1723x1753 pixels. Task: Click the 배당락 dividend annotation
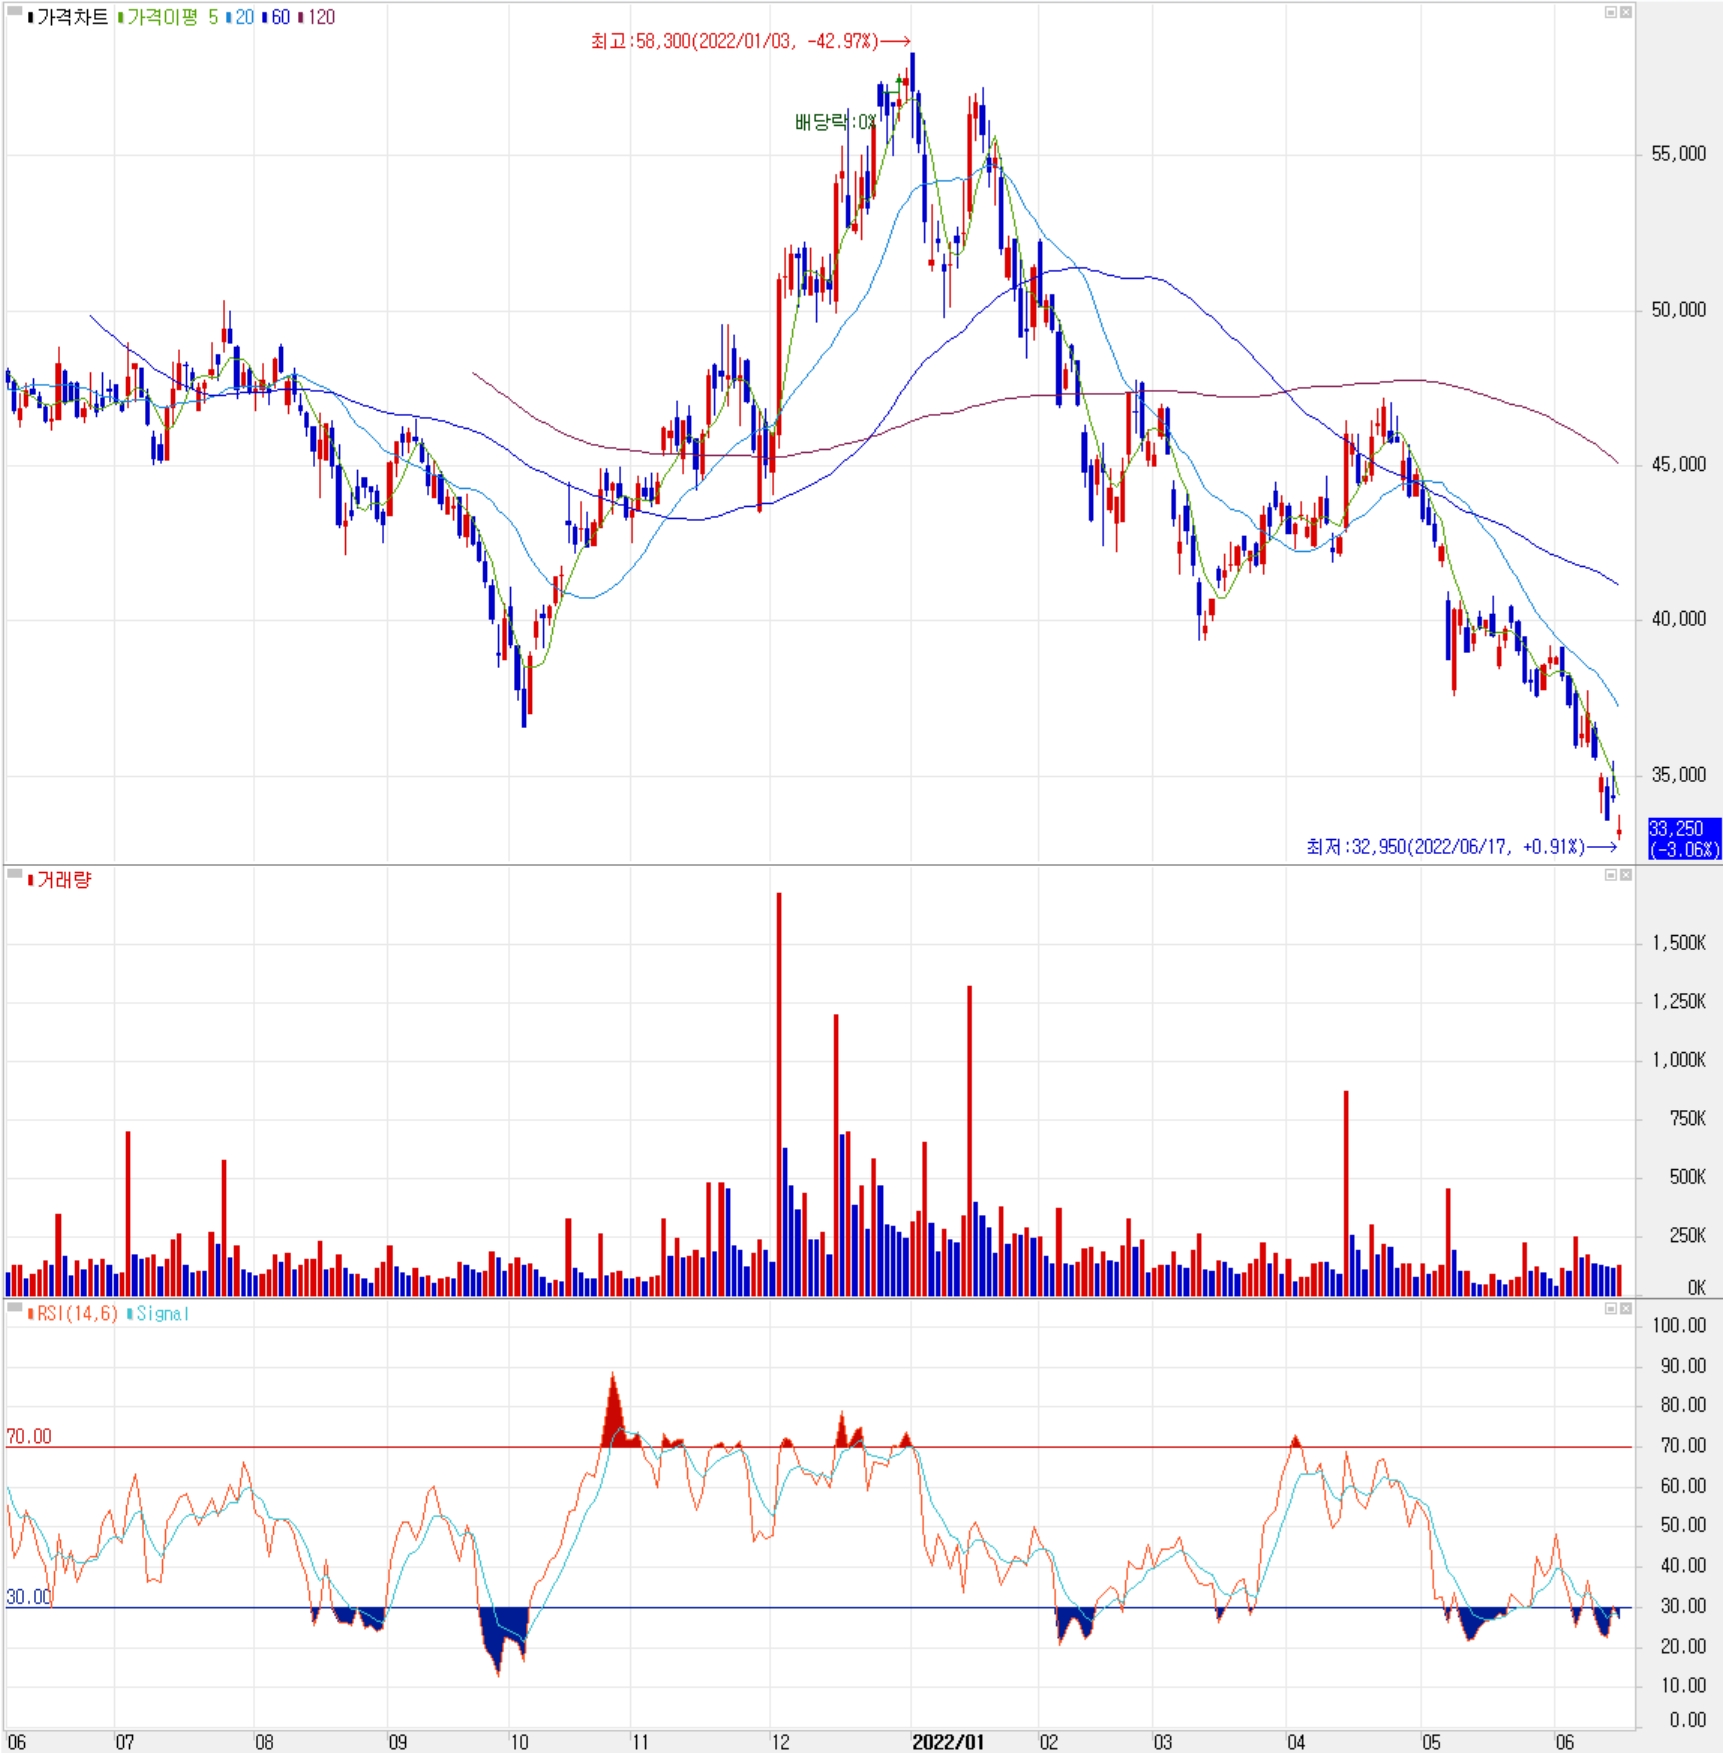pyautogui.click(x=836, y=122)
